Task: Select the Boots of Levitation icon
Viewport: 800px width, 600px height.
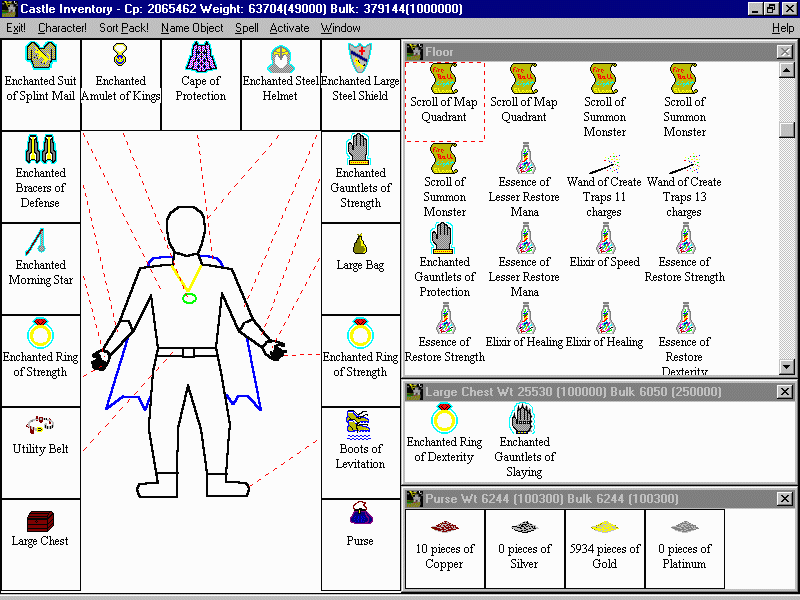Action: pos(360,424)
